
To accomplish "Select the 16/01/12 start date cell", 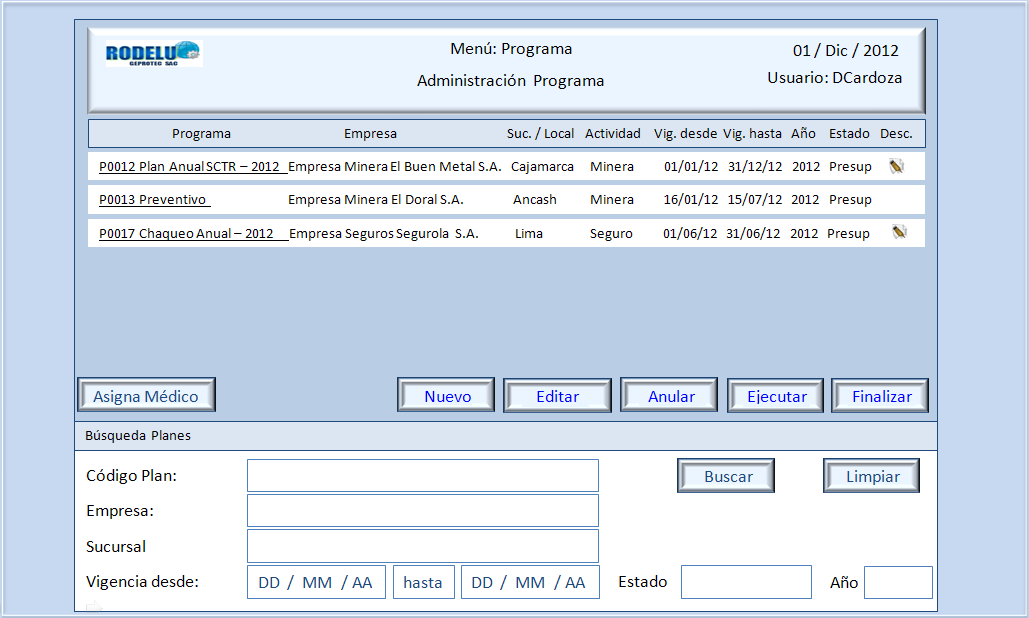I will [x=691, y=199].
